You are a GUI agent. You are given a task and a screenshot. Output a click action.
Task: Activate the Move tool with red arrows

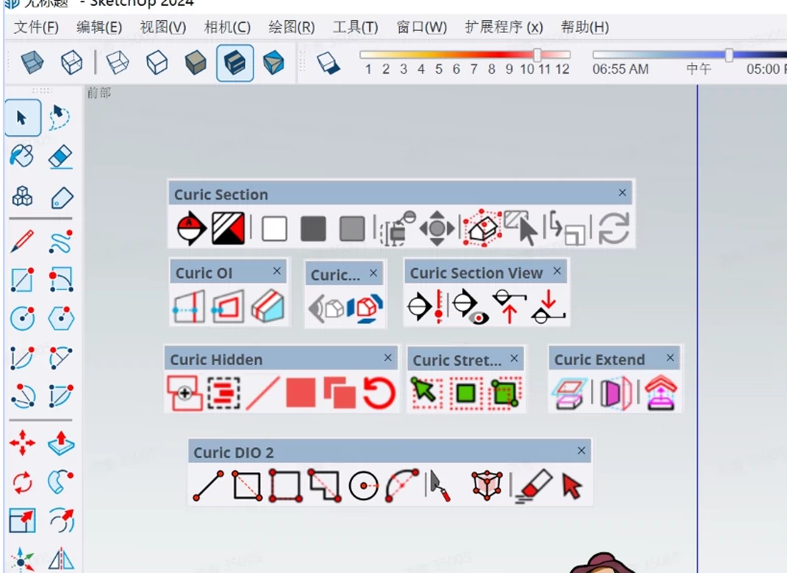22,444
